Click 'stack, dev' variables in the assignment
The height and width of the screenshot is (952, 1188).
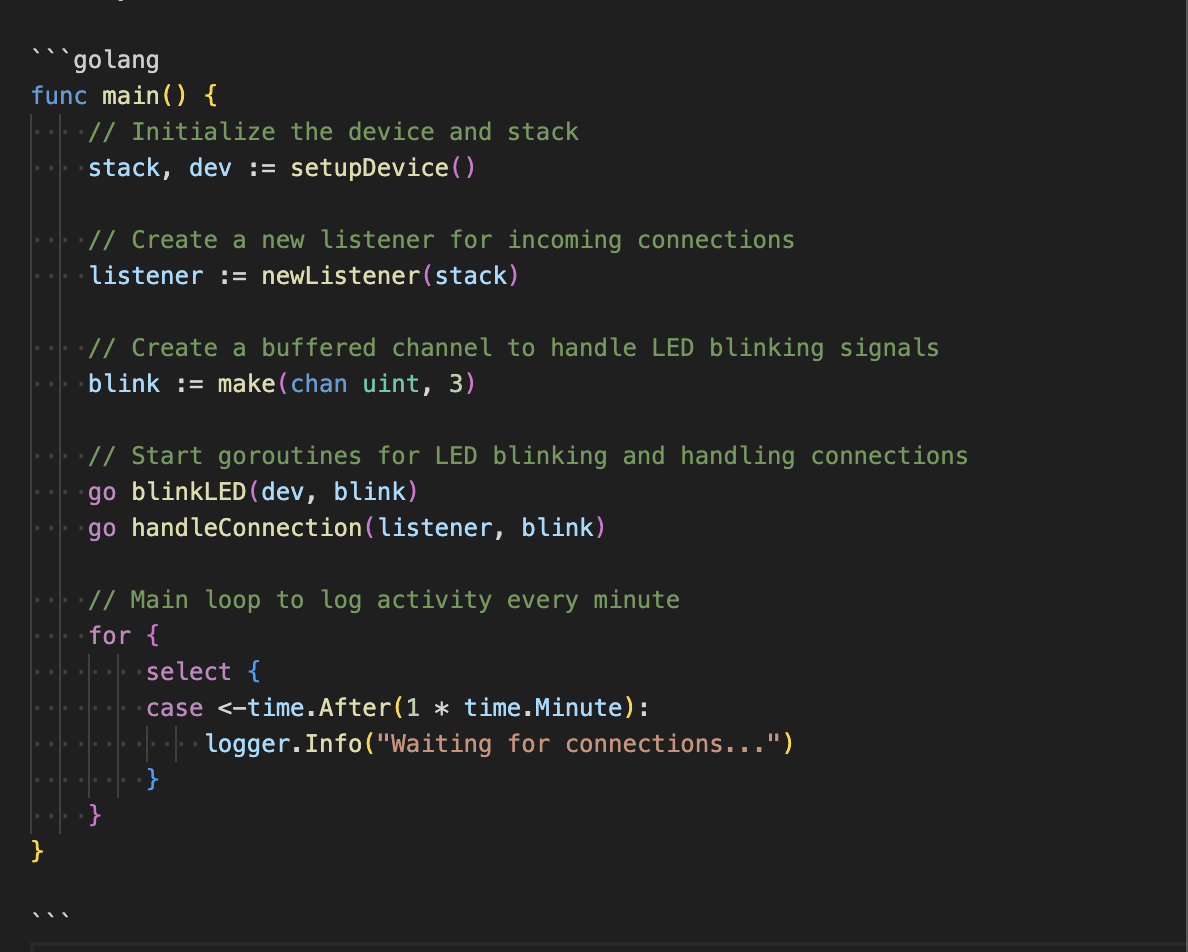coord(160,167)
